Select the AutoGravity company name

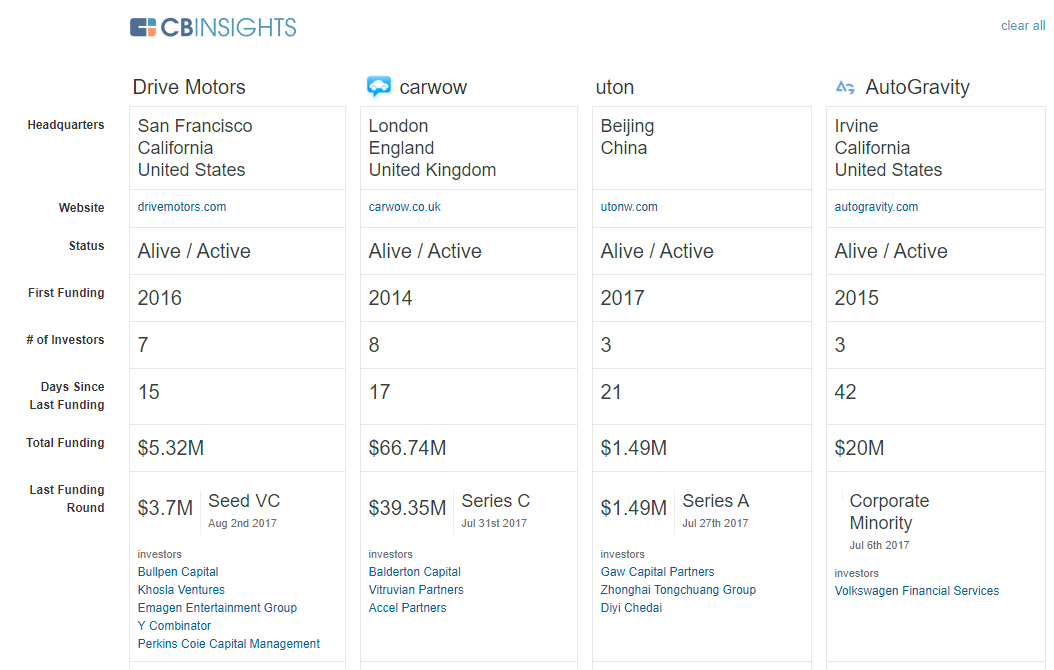click(x=917, y=87)
